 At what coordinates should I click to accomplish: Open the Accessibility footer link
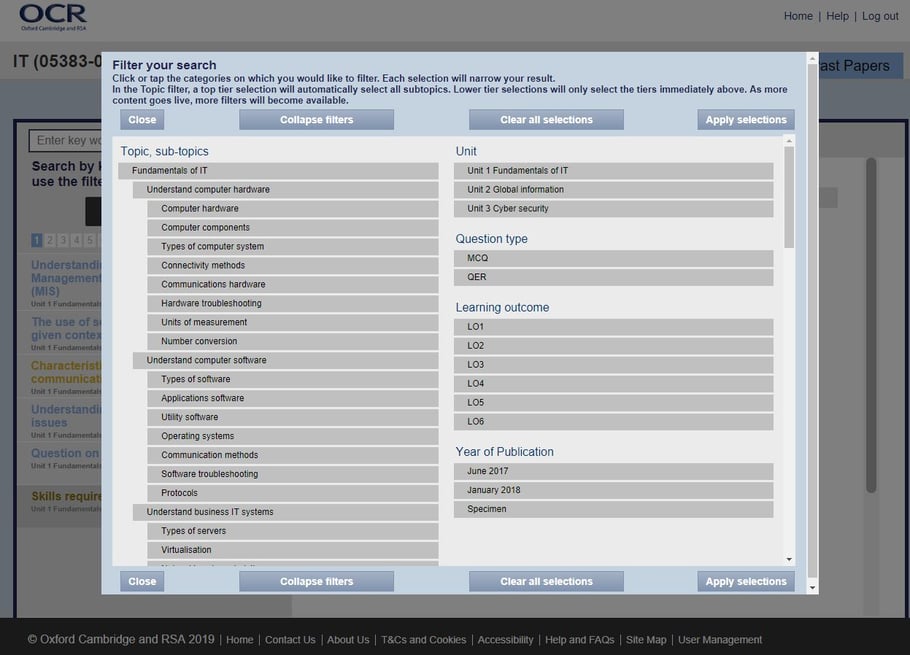point(505,639)
